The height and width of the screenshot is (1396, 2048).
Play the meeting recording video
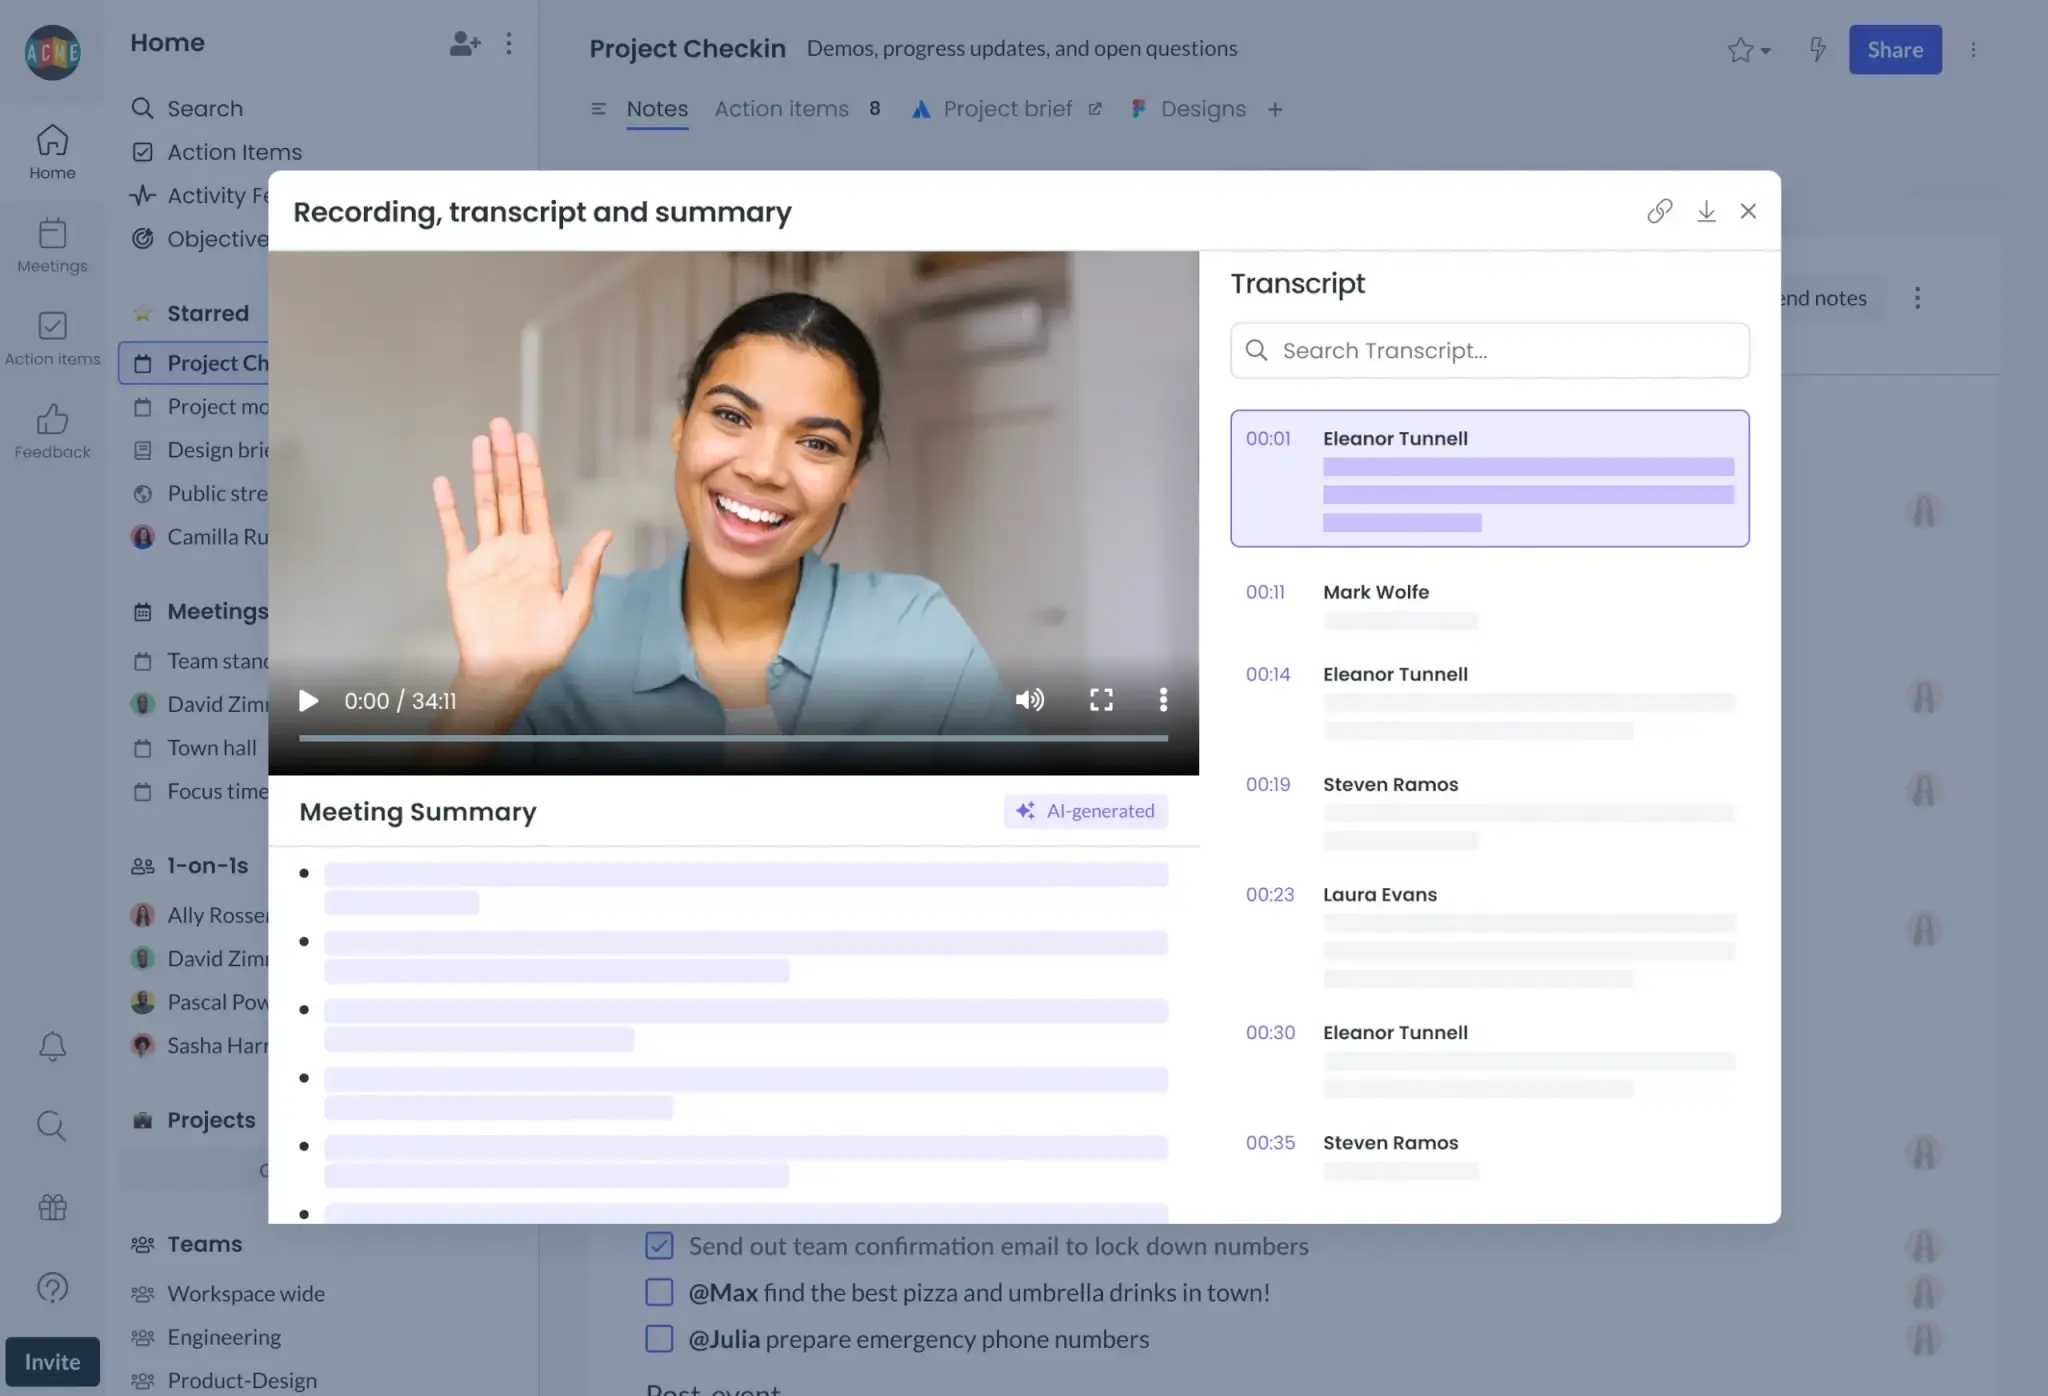pyautogui.click(x=309, y=701)
